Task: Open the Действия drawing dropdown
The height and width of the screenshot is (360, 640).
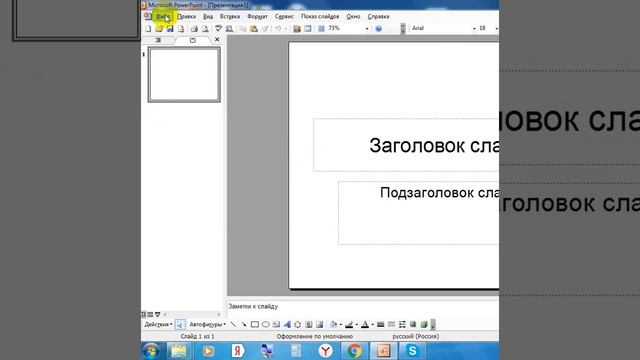Action: [158, 324]
